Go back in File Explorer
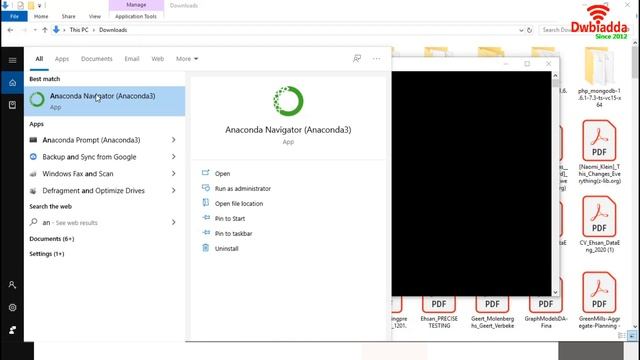Viewport: 640px width, 360px height. coord(11,30)
